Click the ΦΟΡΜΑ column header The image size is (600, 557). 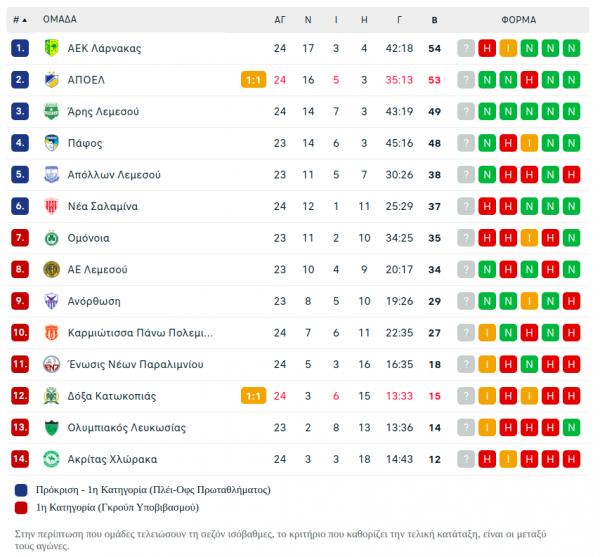[518, 20]
